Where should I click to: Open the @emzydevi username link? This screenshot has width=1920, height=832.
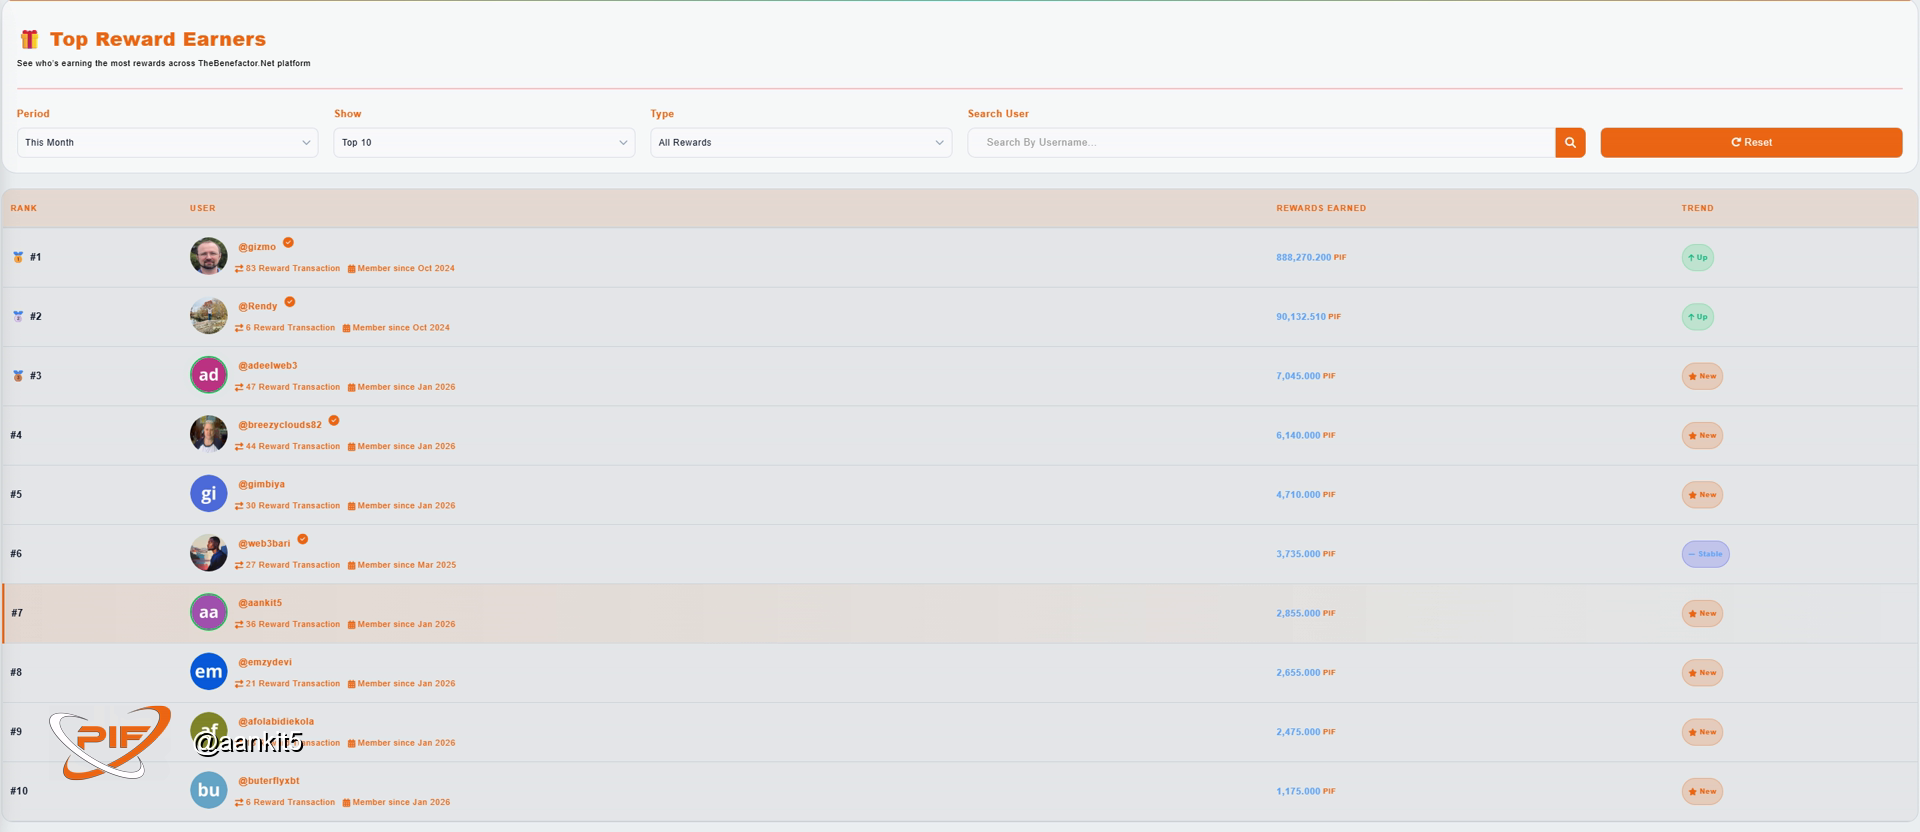click(x=265, y=662)
